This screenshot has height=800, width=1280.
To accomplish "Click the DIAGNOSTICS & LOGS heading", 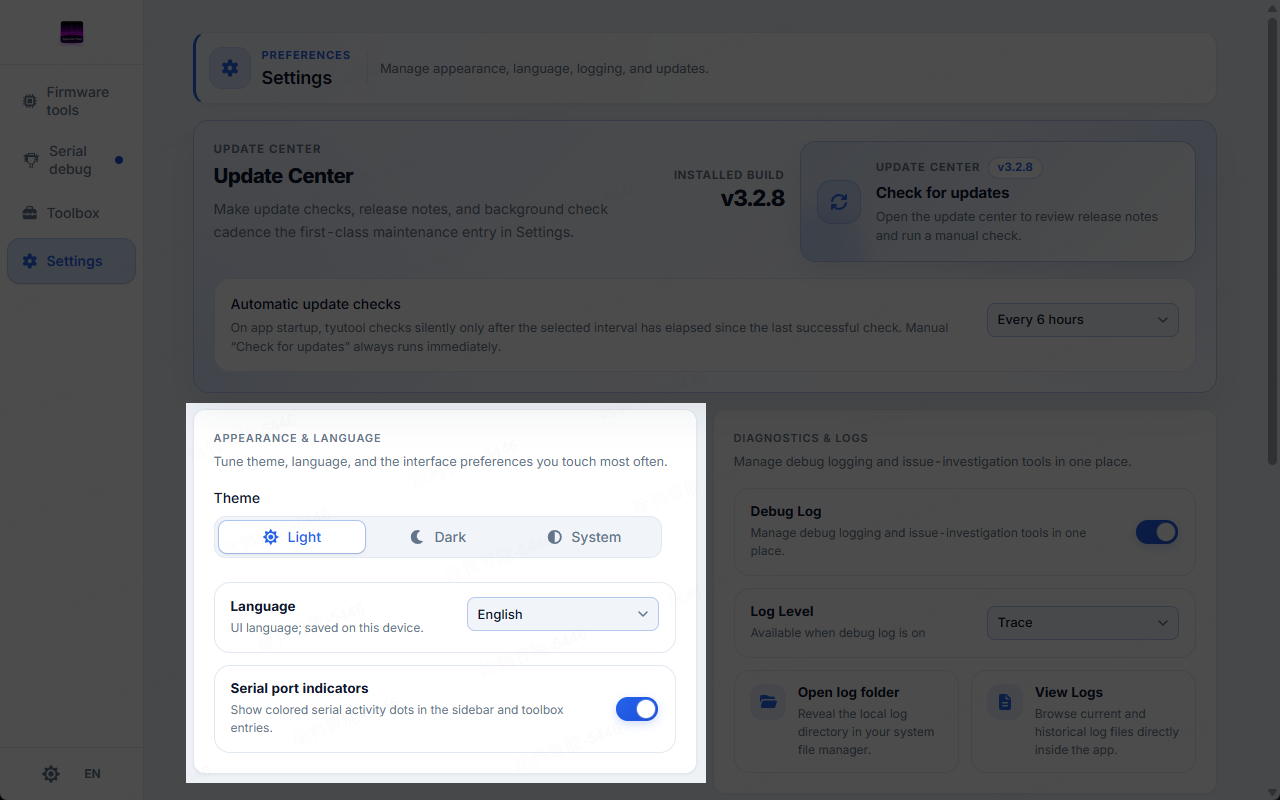I will (x=801, y=438).
